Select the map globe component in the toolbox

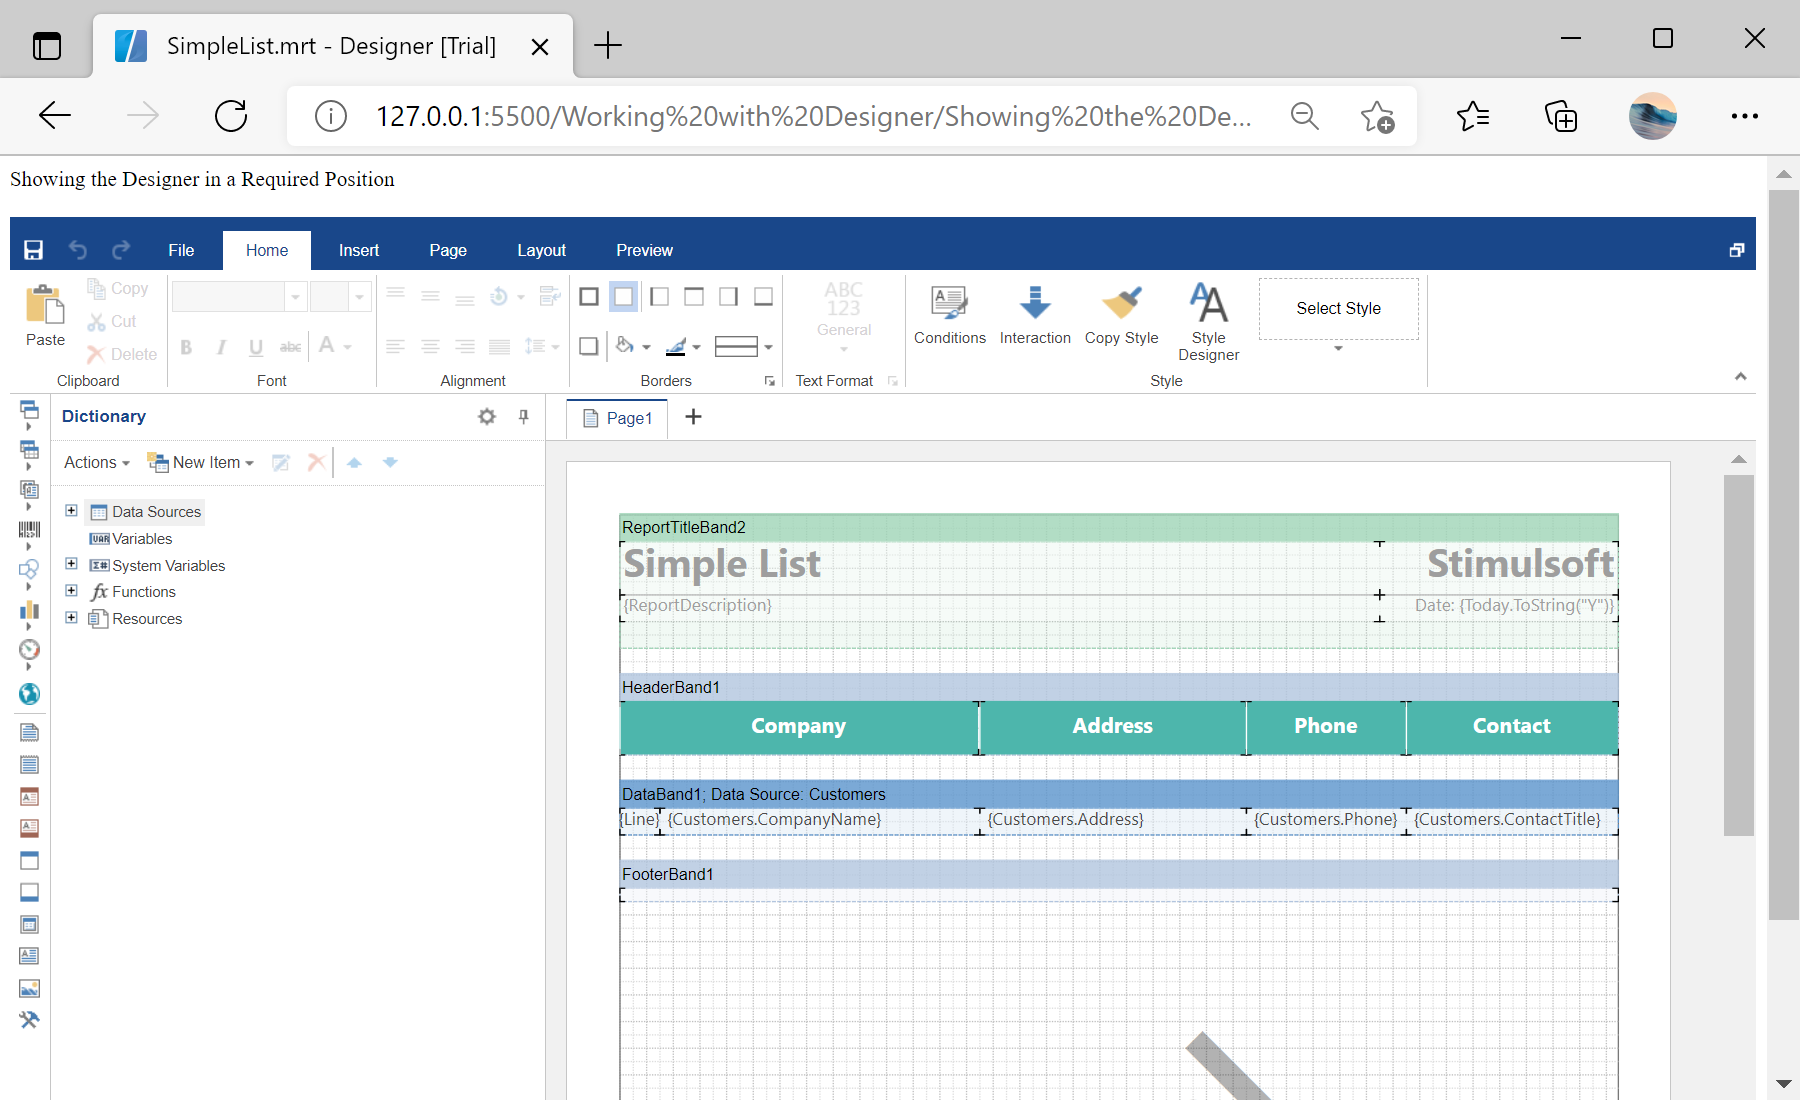[29, 694]
